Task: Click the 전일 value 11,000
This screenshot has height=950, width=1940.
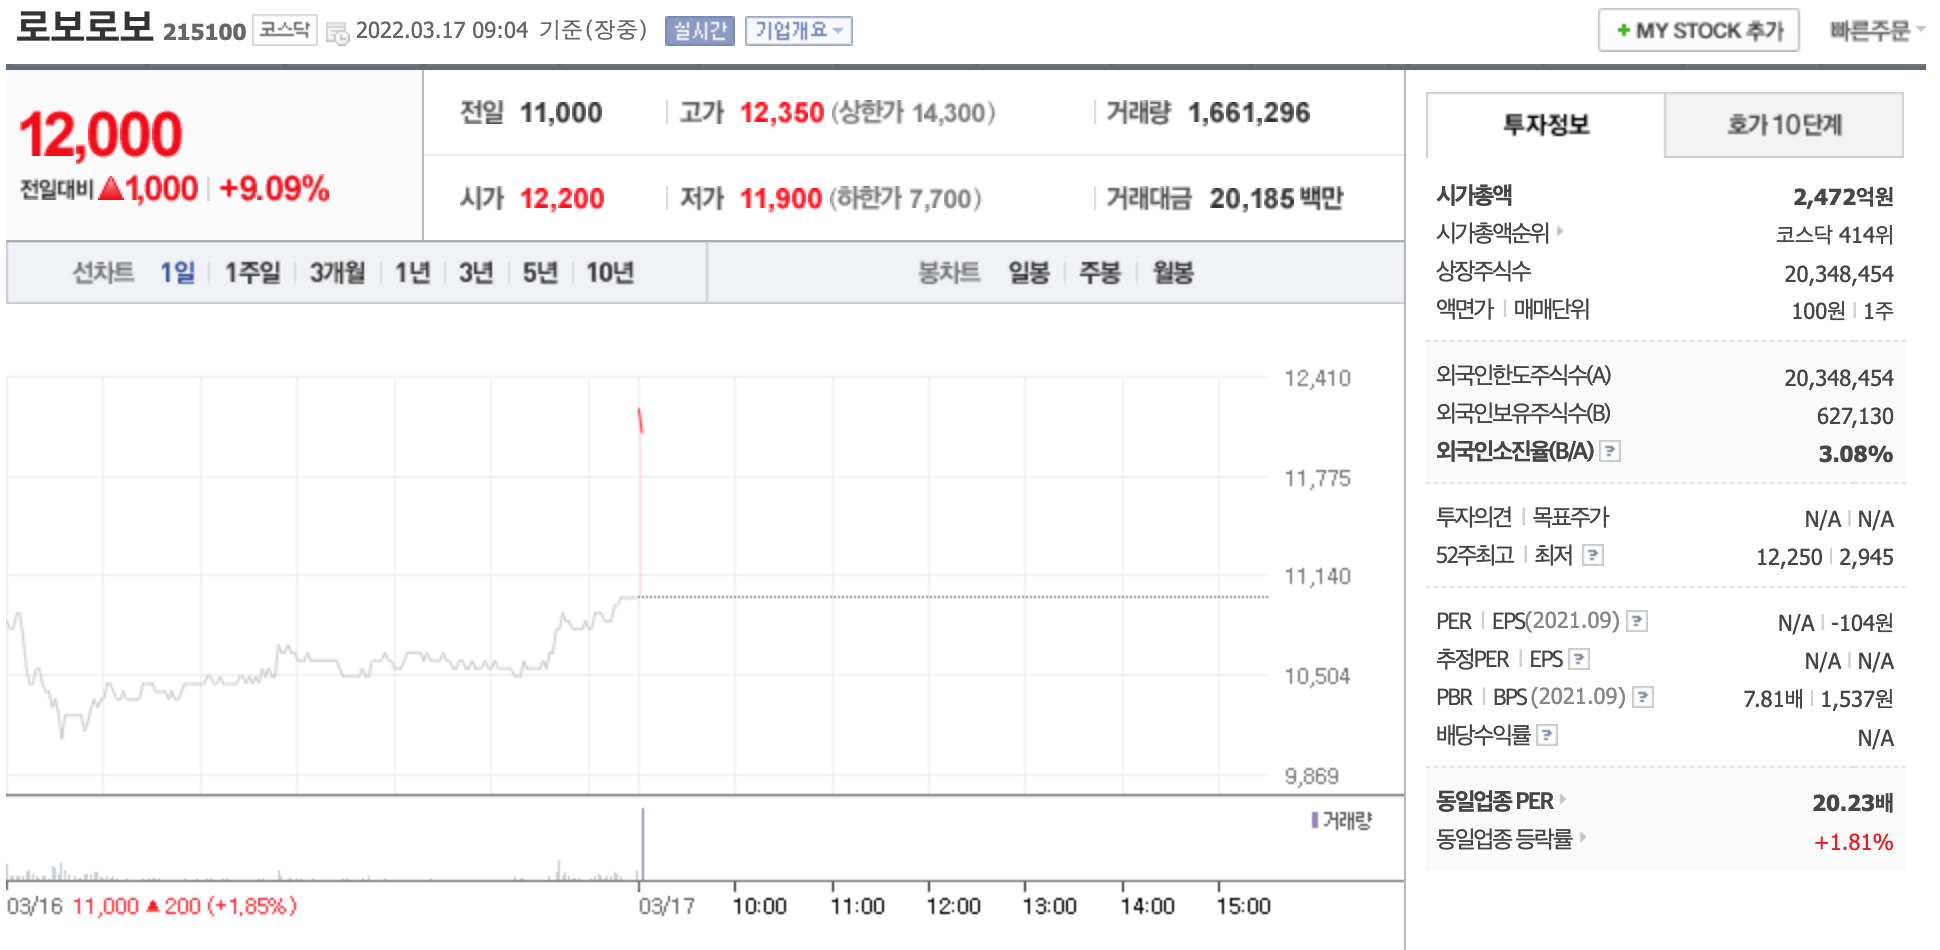Action: (561, 113)
